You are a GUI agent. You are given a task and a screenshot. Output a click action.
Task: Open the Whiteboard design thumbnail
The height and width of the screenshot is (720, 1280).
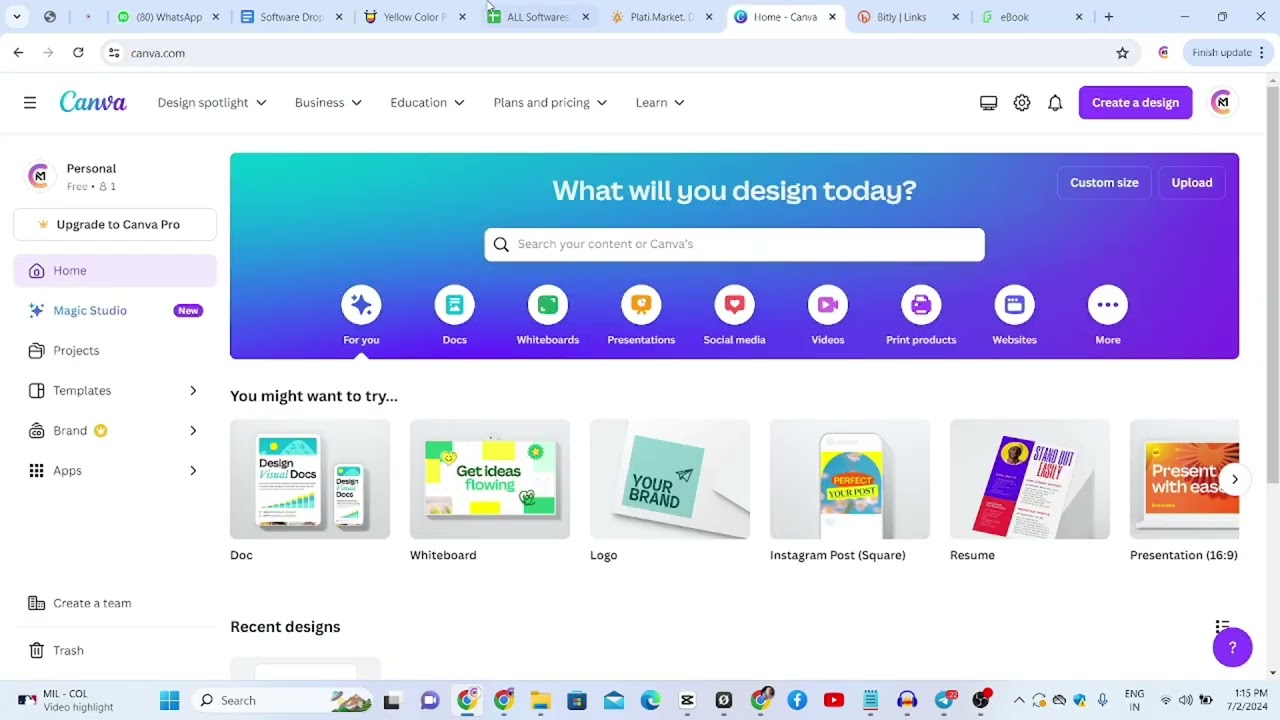[x=490, y=479]
